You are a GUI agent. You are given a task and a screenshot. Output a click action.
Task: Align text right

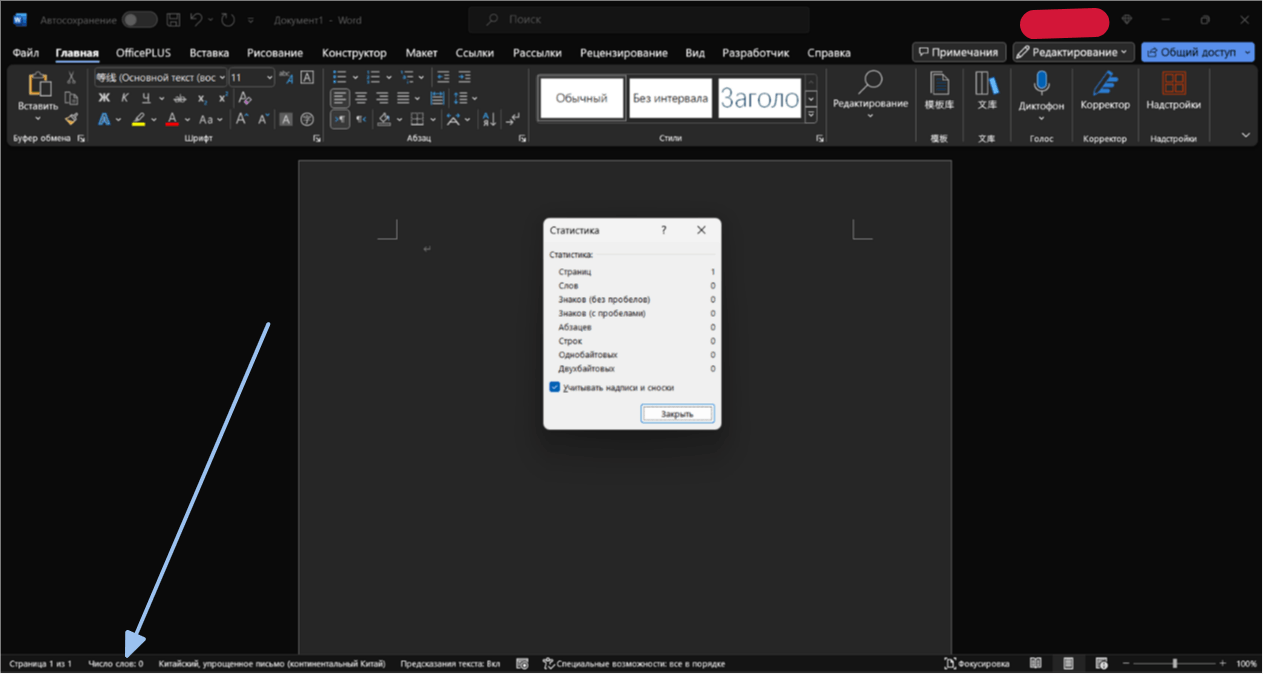pyautogui.click(x=382, y=98)
